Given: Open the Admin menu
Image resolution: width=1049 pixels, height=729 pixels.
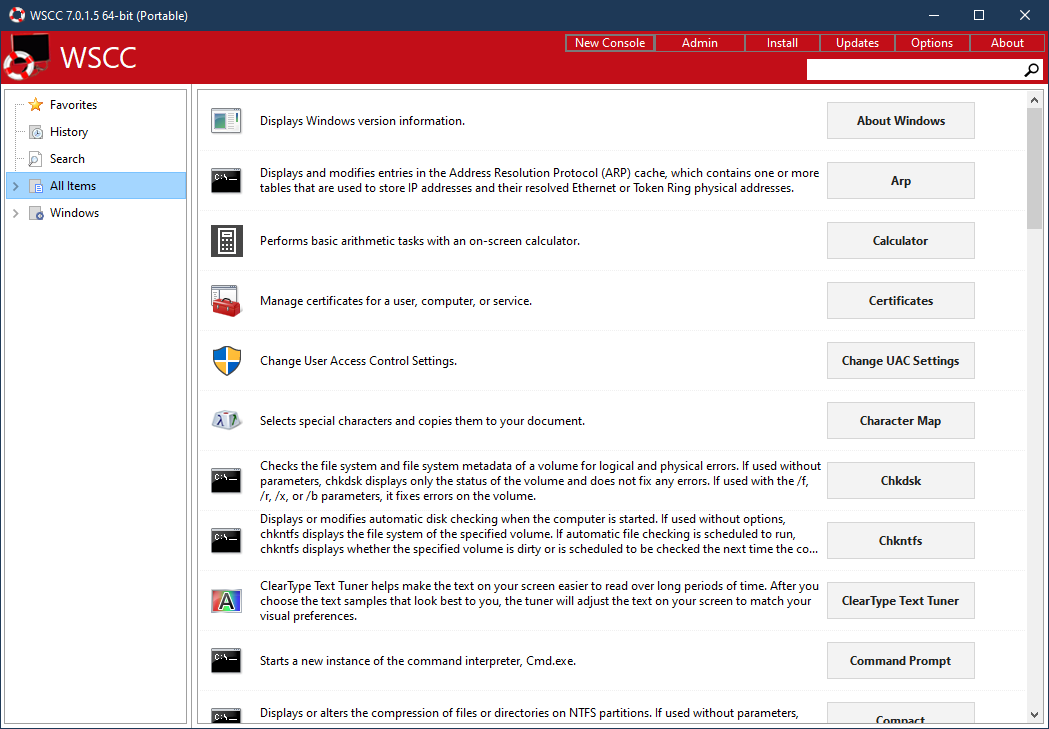Looking at the screenshot, I should tap(699, 43).
